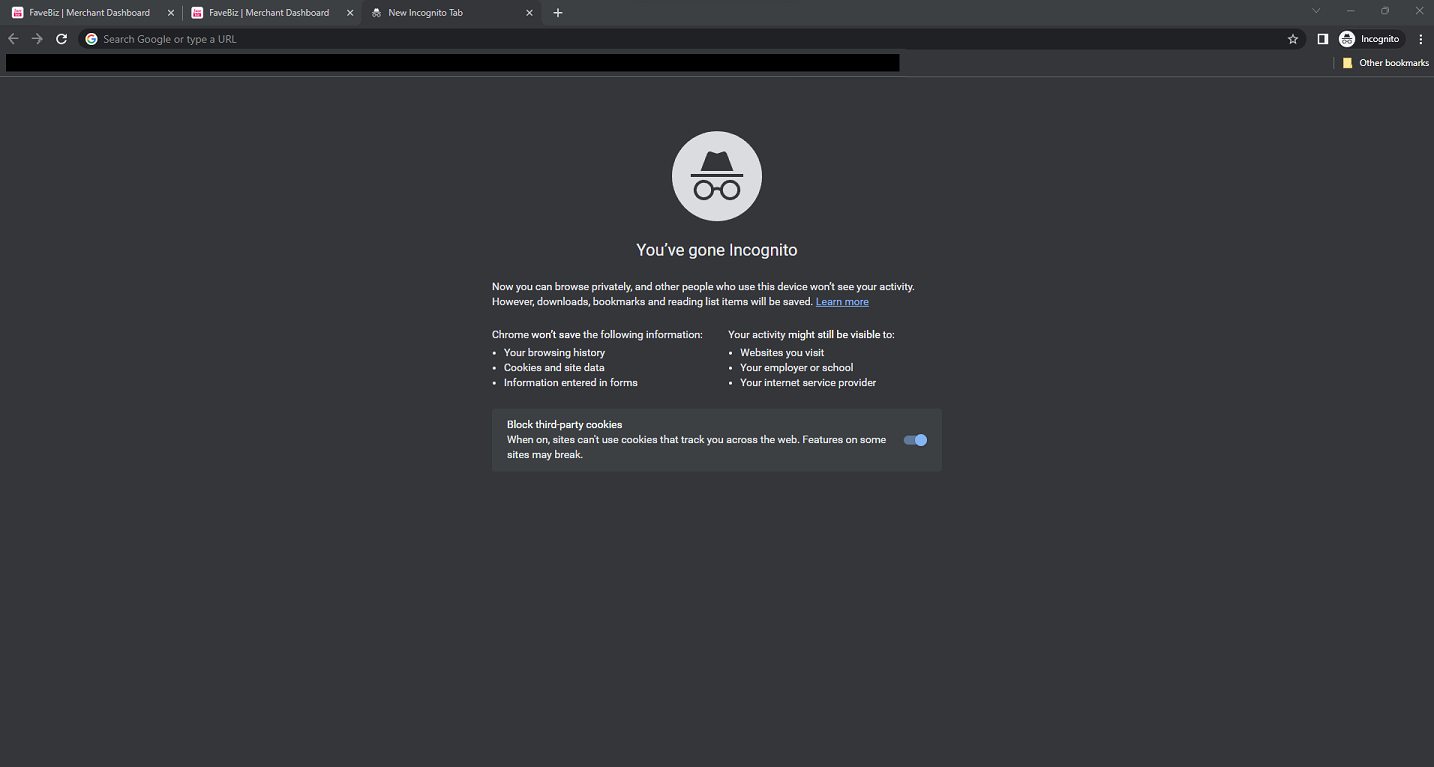Click the 'Your employer or school' list item

click(797, 368)
